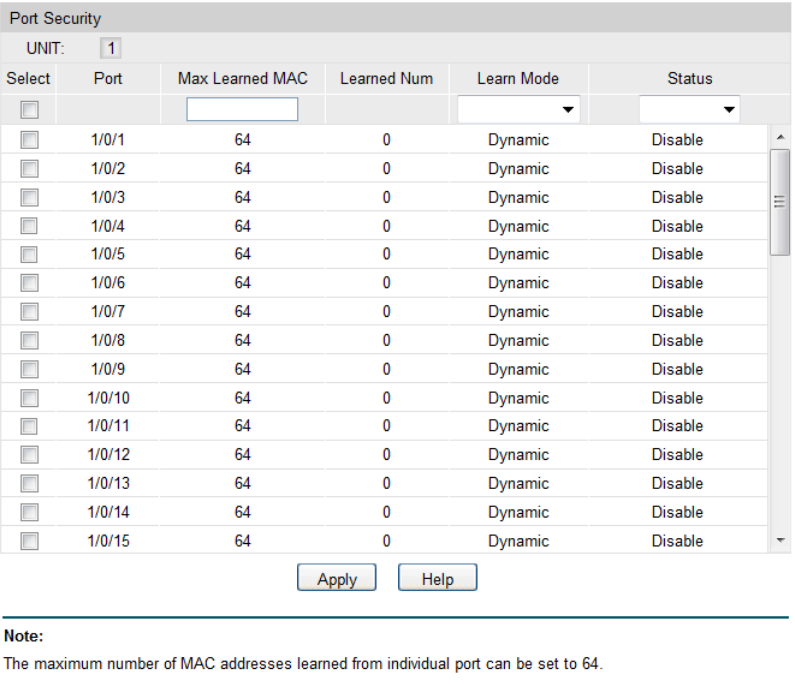Click port label 1/0/10
Screen dimensions: 795x686
[x=109, y=398]
